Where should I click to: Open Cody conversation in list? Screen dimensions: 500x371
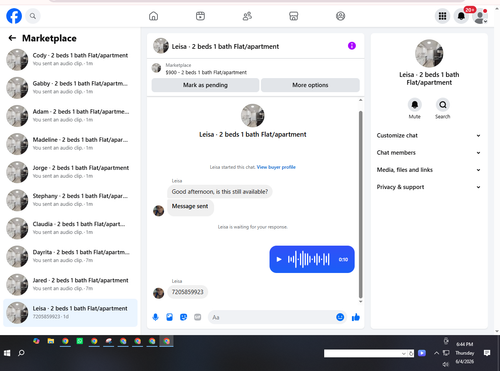(70, 60)
